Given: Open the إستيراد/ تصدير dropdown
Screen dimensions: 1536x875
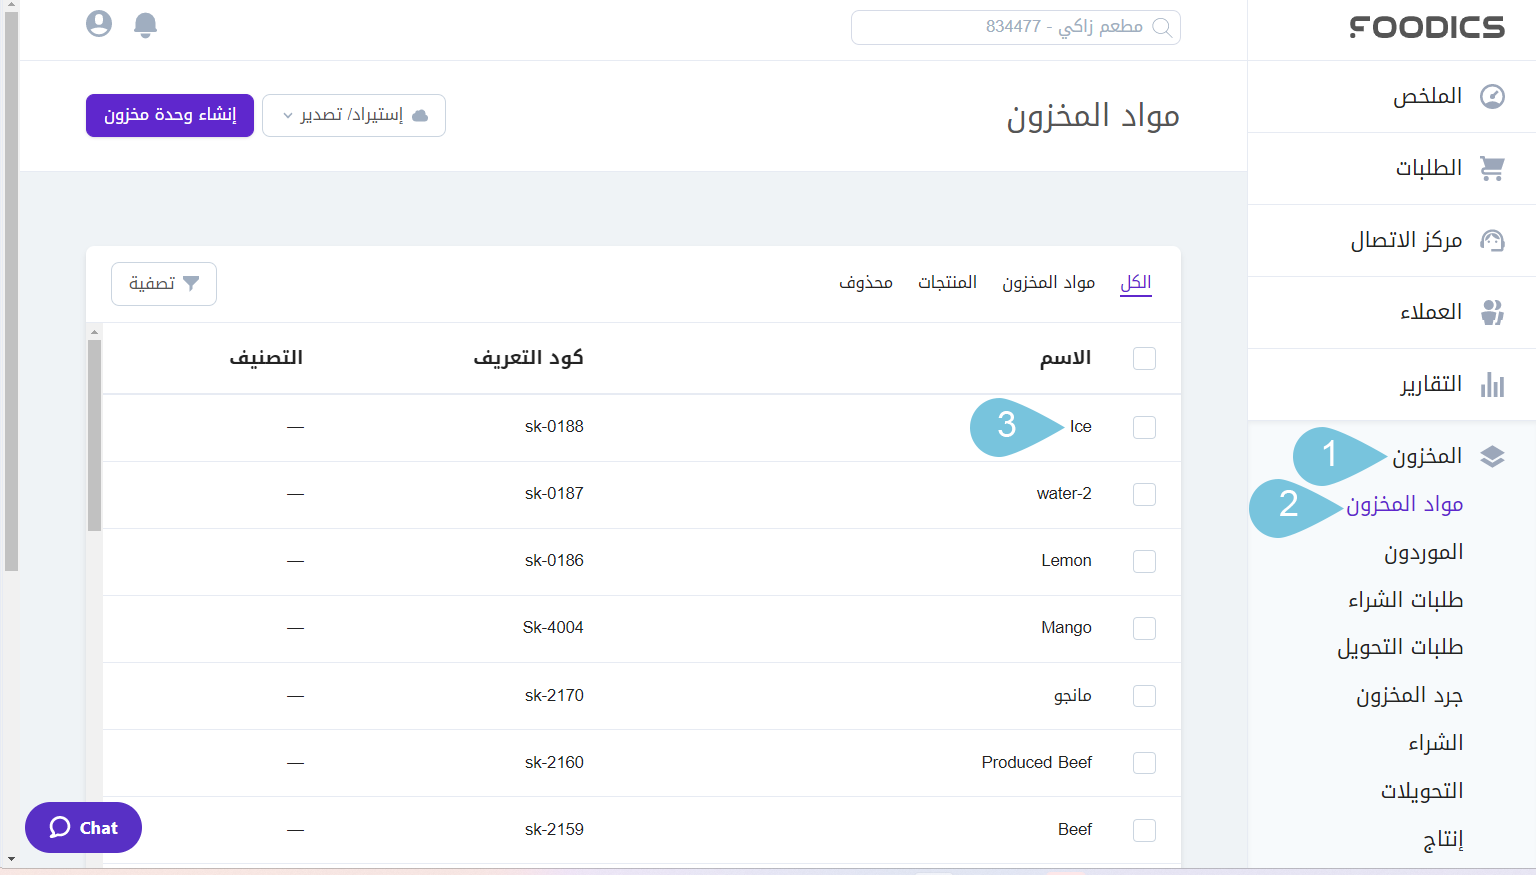Looking at the screenshot, I should [x=354, y=116].
